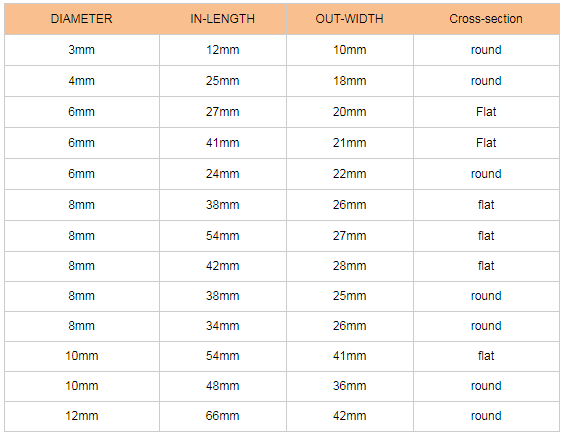This screenshot has height=435, width=564.
Task: Click the 18mm out-width cell
Action: pos(350,81)
